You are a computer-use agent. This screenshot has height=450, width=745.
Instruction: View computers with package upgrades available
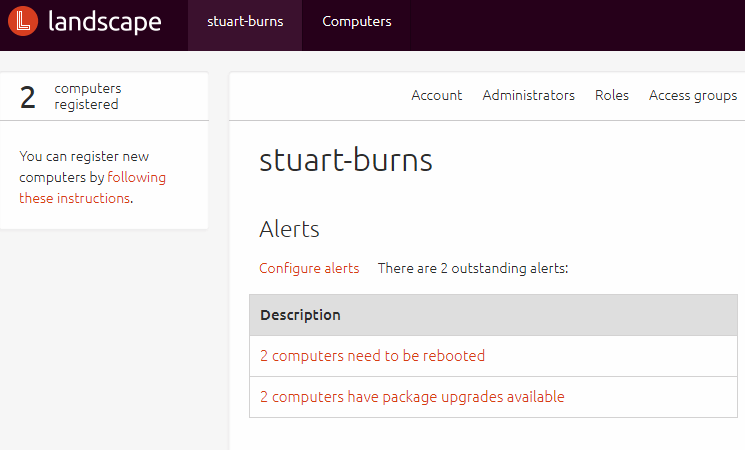[x=412, y=397]
